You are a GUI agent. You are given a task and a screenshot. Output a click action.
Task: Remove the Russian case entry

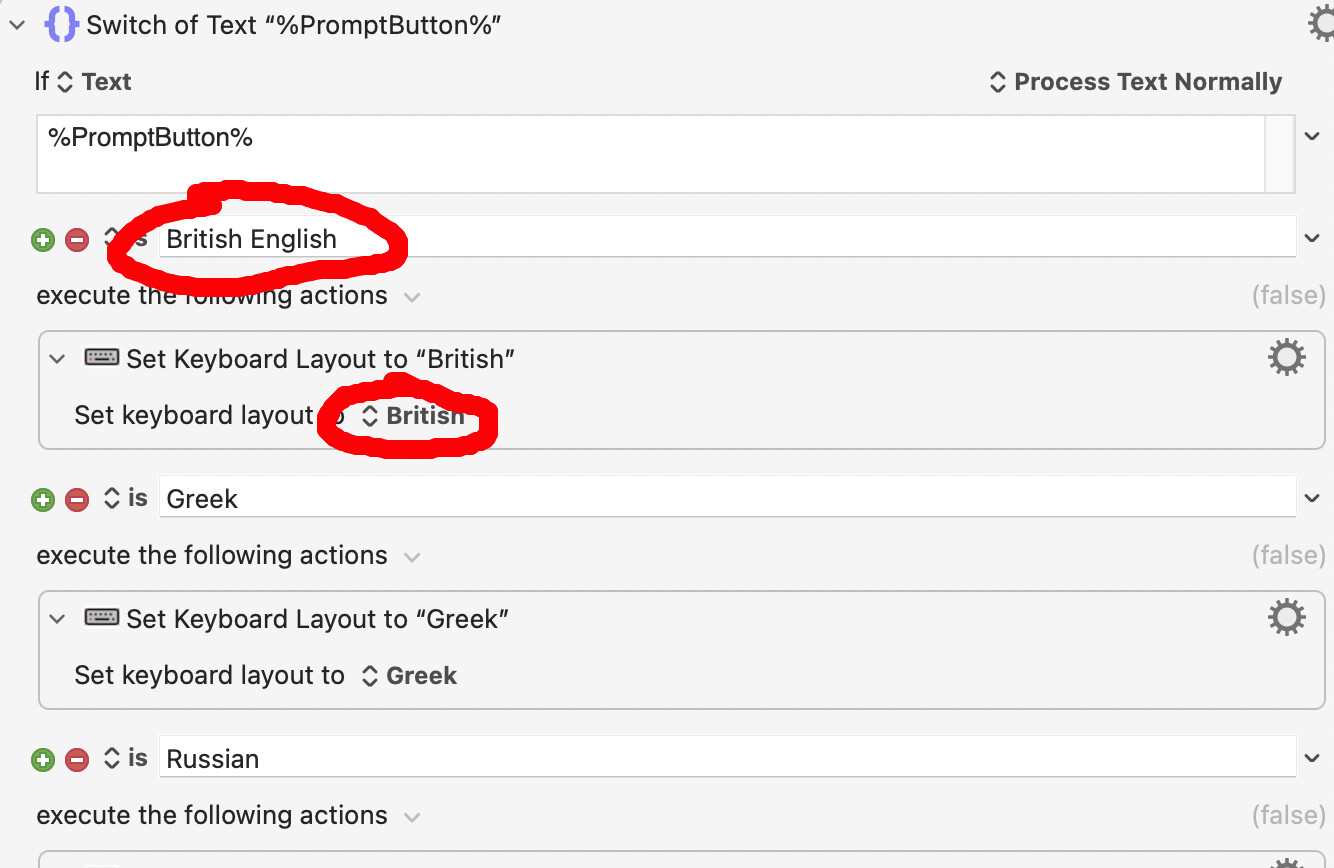point(77,760)
